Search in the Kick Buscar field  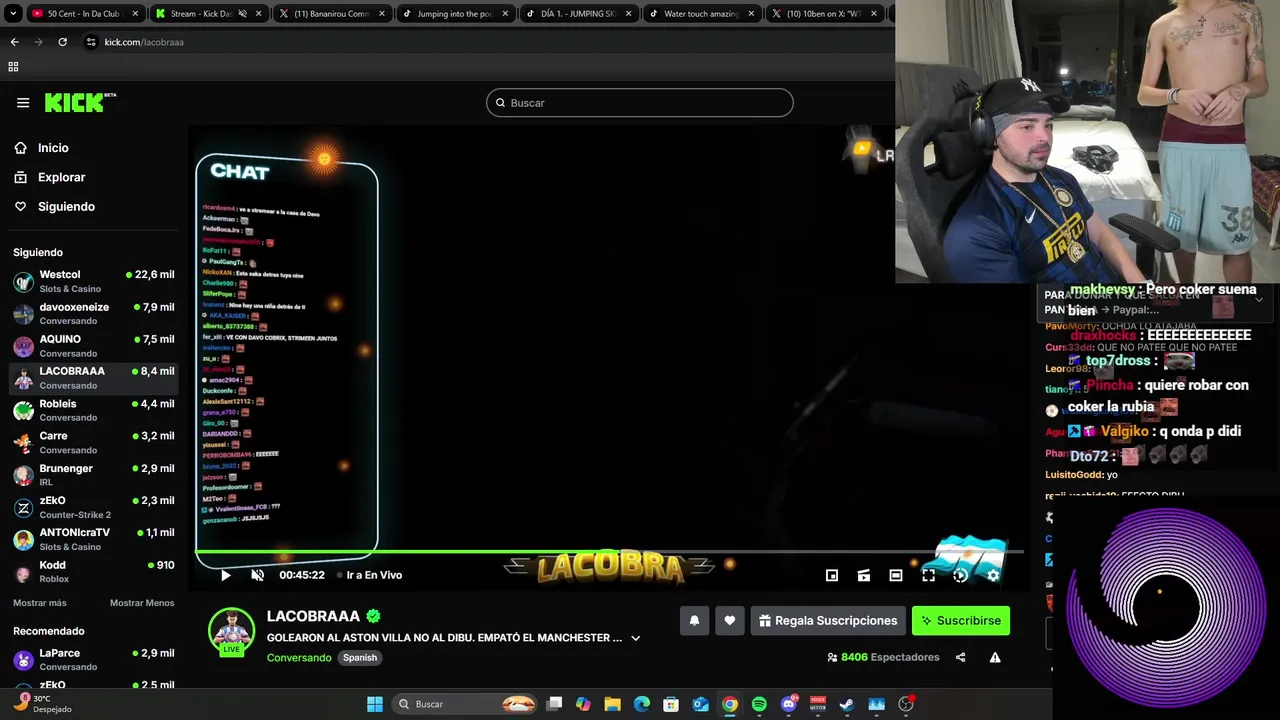click(x=640, y=103)
